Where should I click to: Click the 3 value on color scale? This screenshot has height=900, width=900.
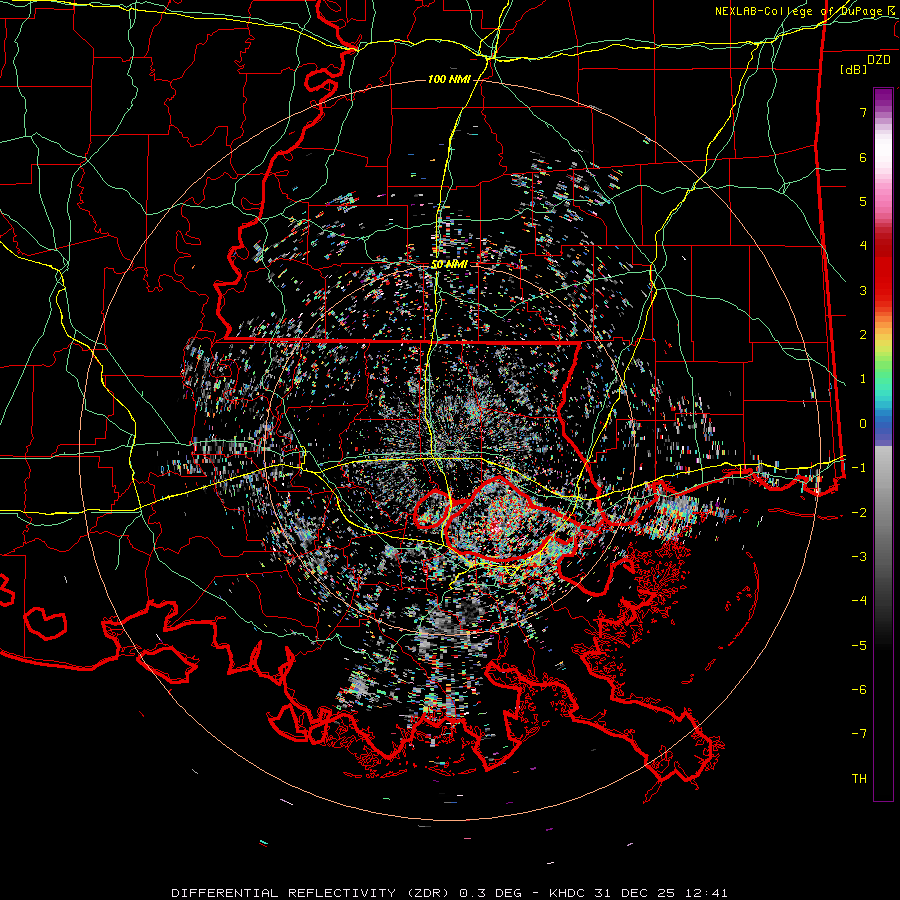[x=863, y=290]
